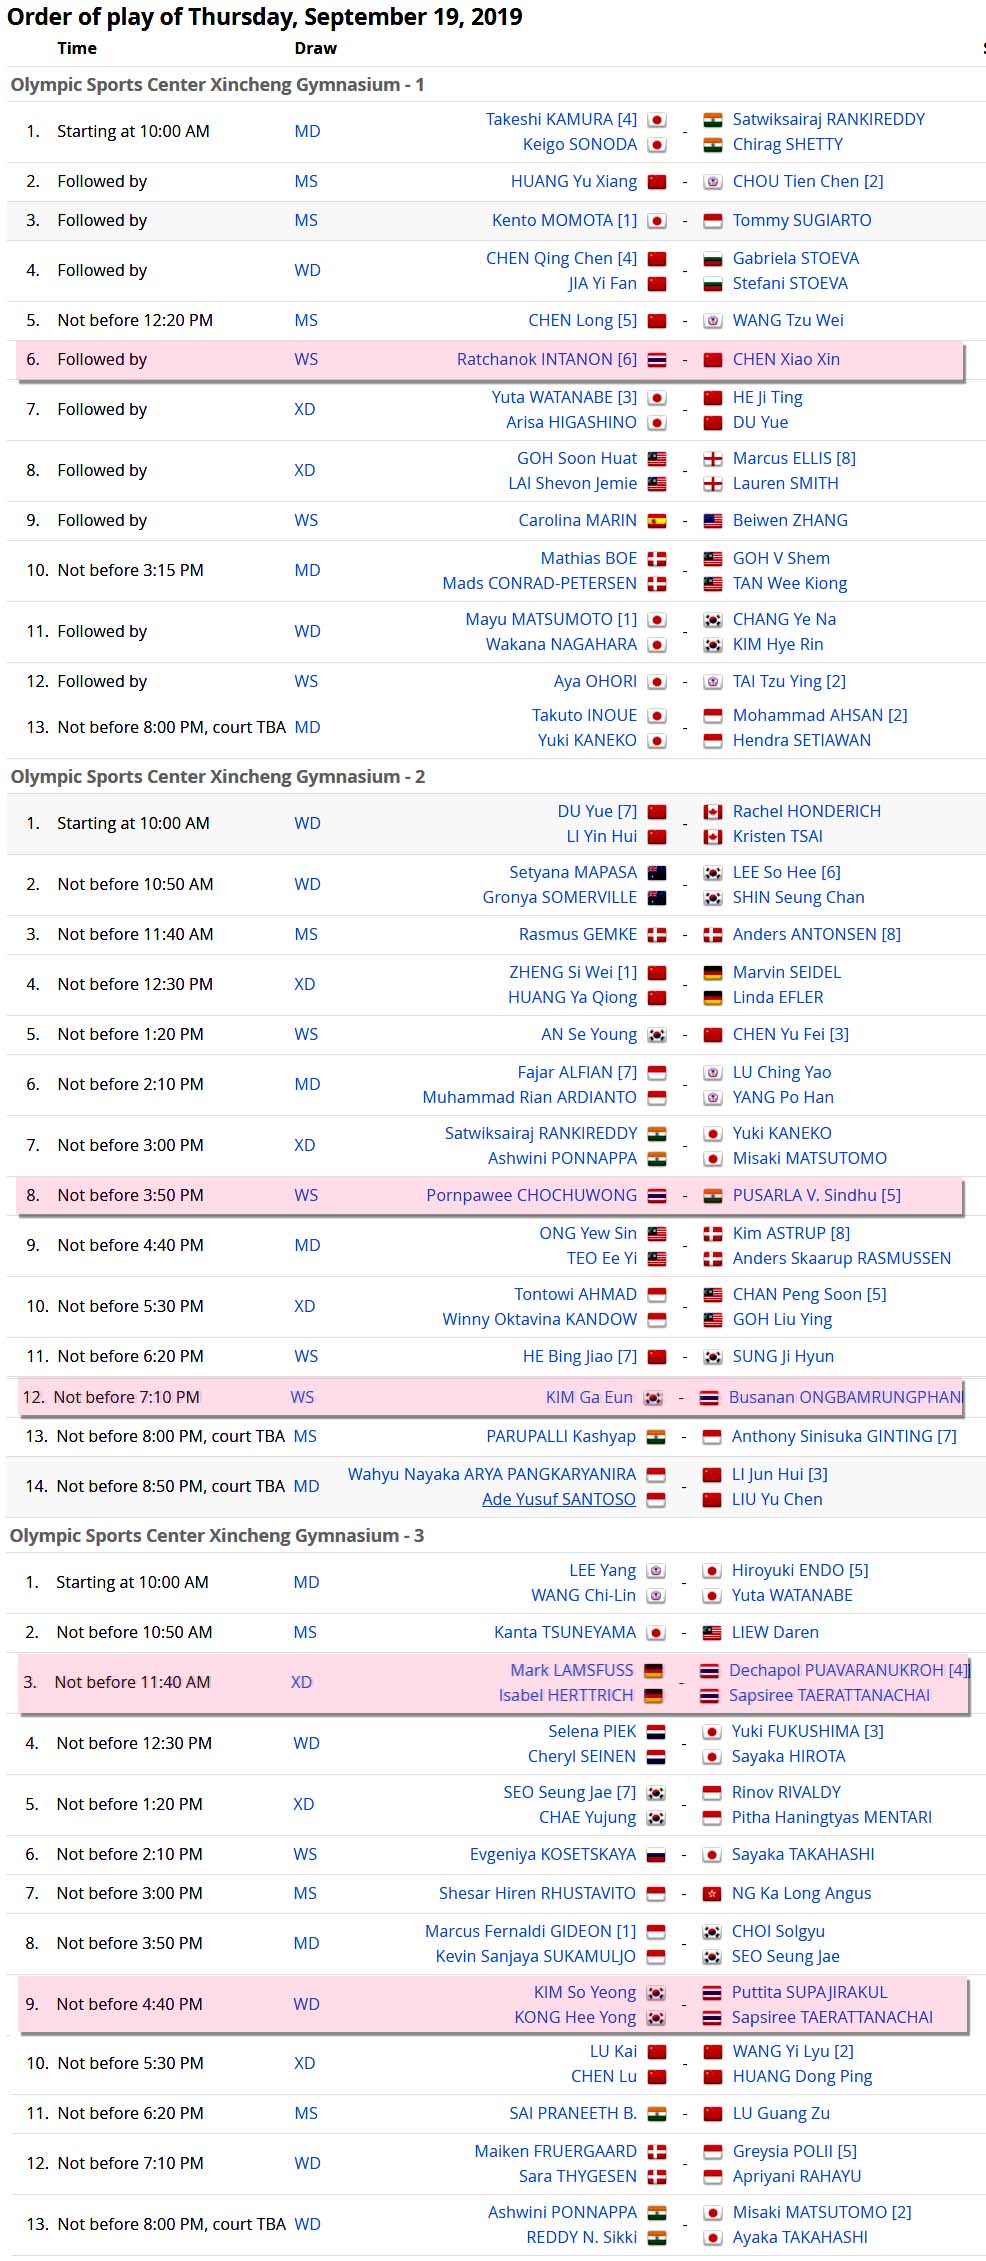Click the Spain flag next to Carolina MARIN

pyautogui.click(x=657, y=521)
